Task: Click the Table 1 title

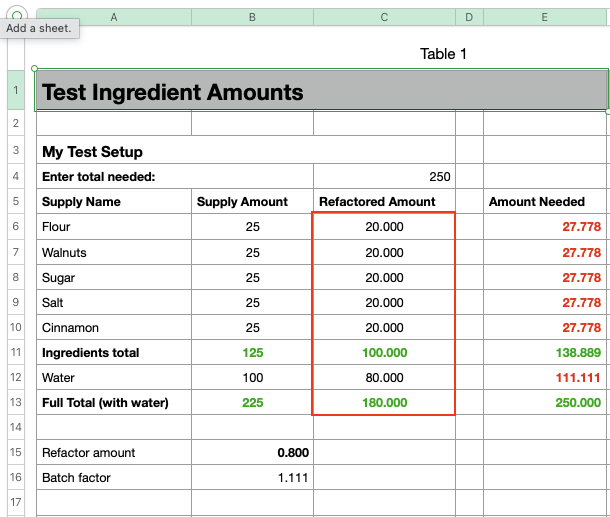Action: [443, 54]
